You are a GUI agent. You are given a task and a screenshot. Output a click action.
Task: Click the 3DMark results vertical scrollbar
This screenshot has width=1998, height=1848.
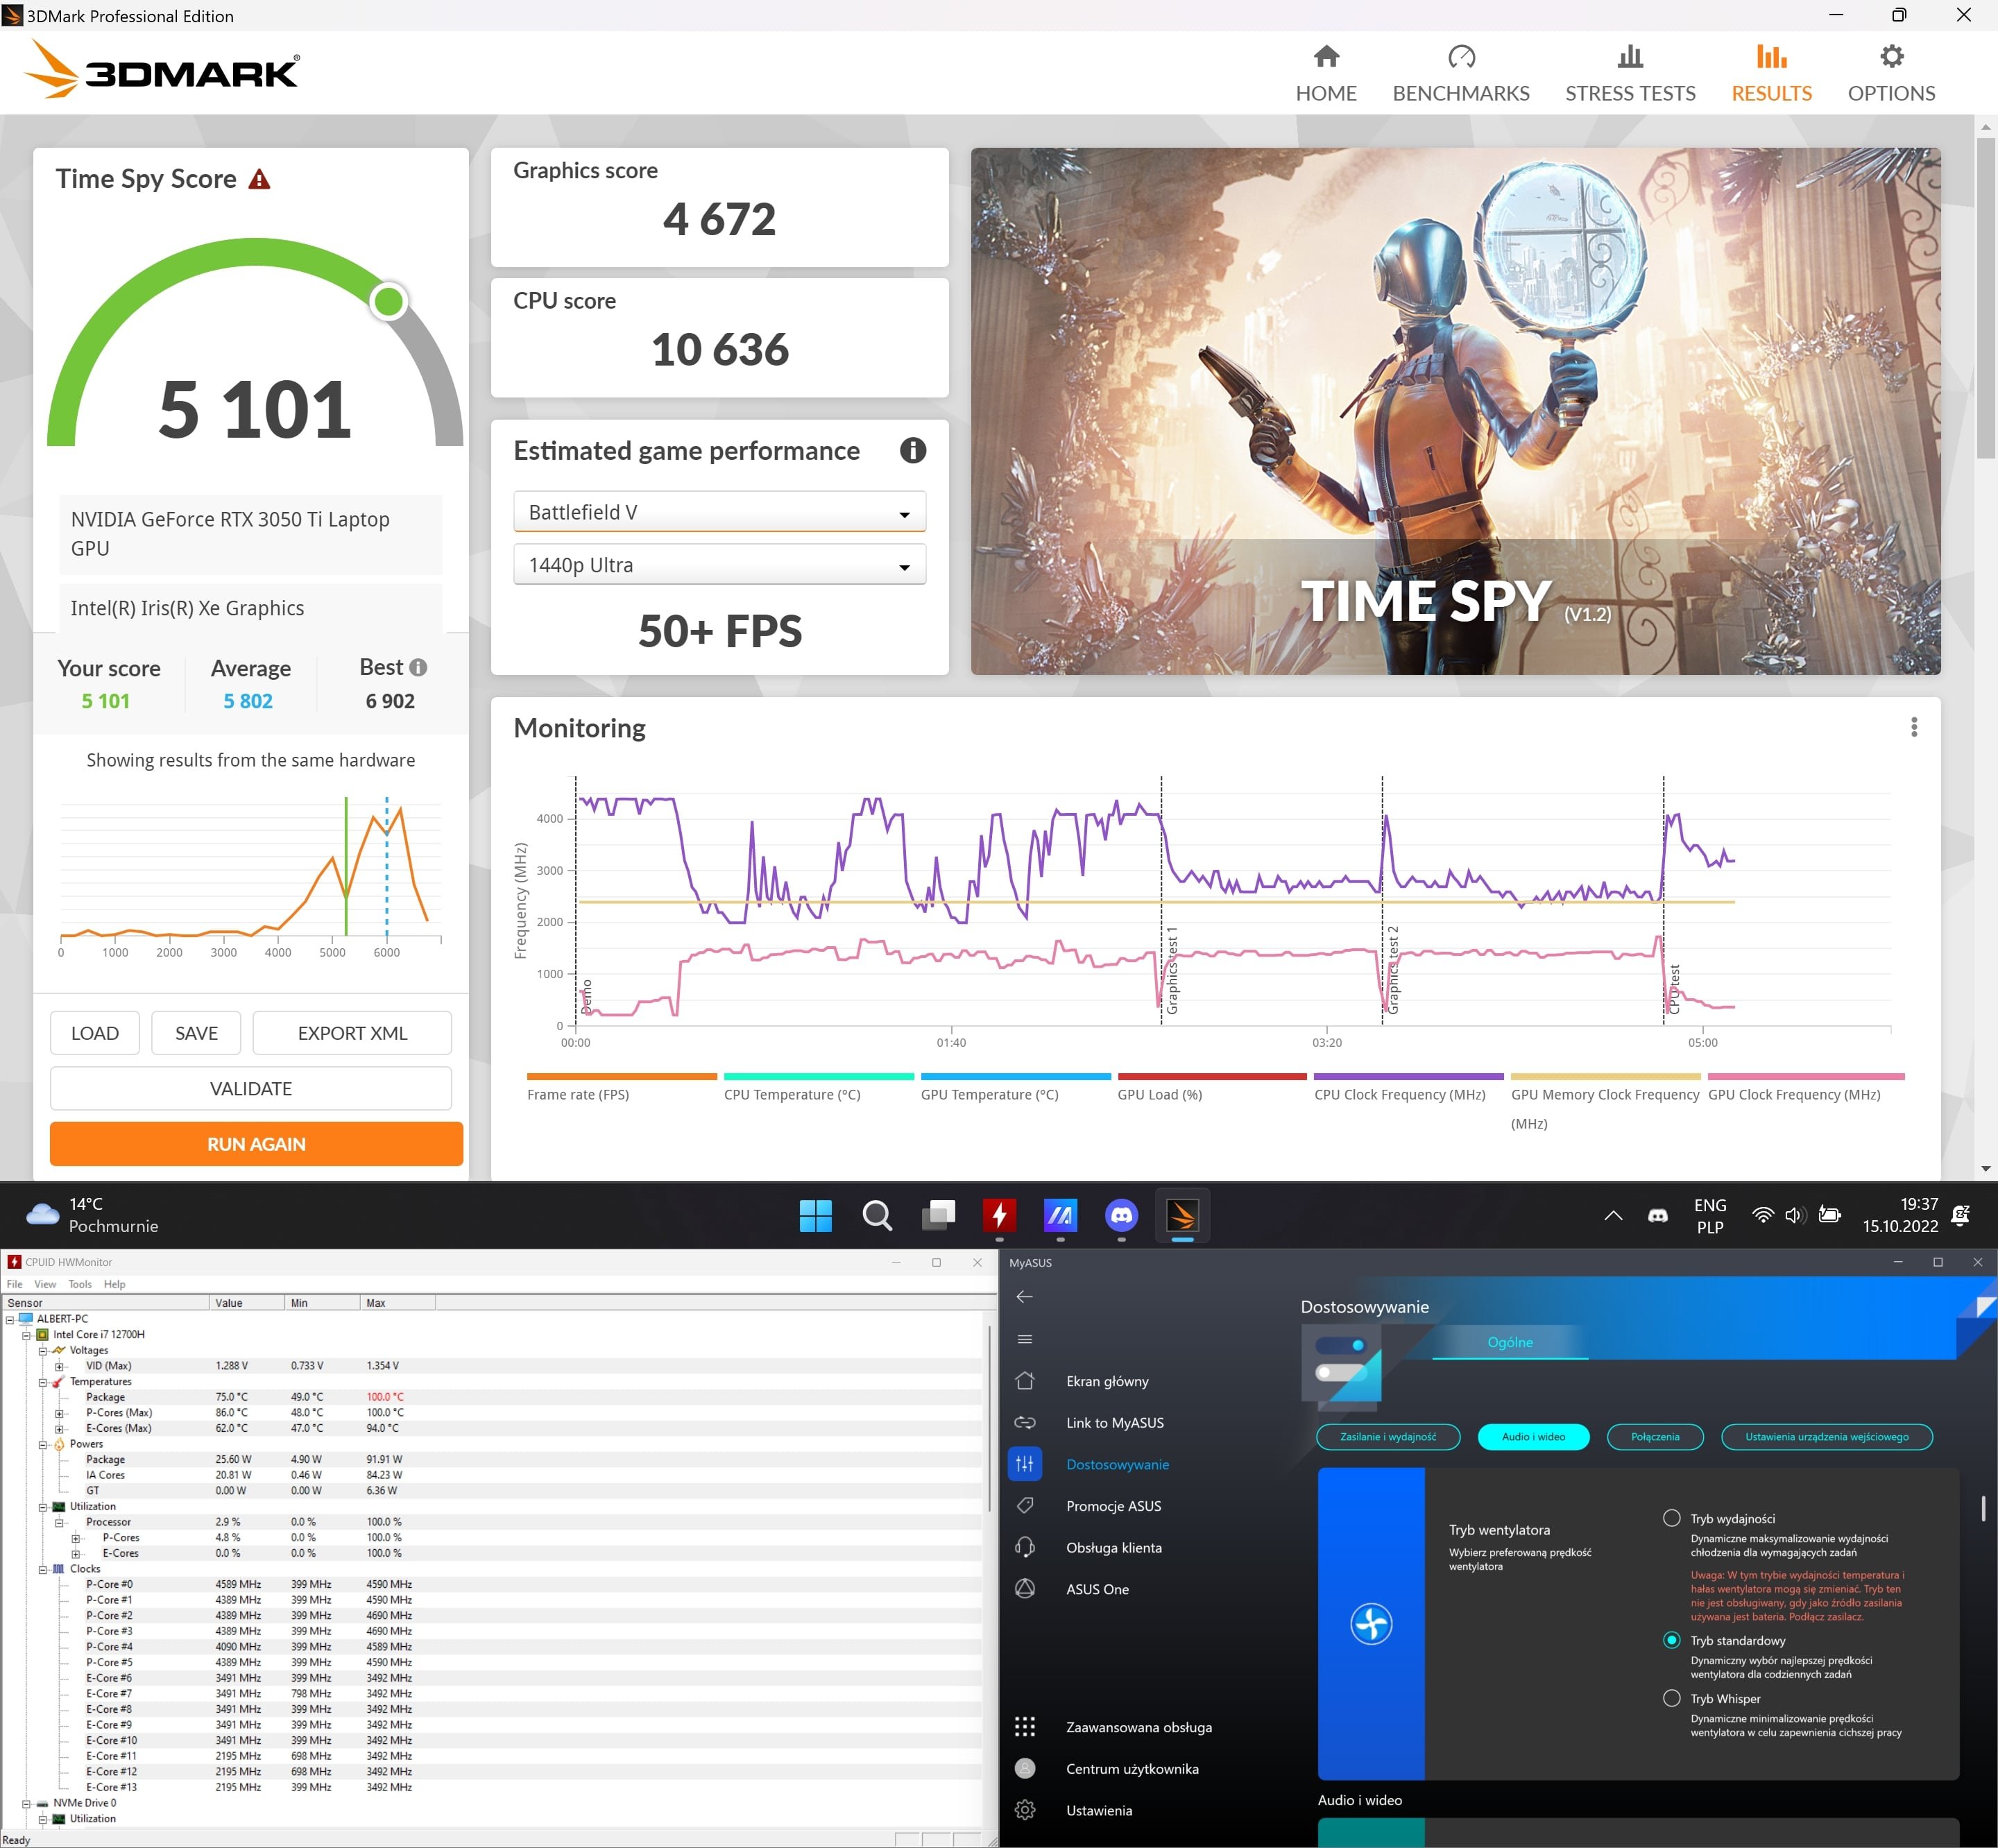(1986, 298)
